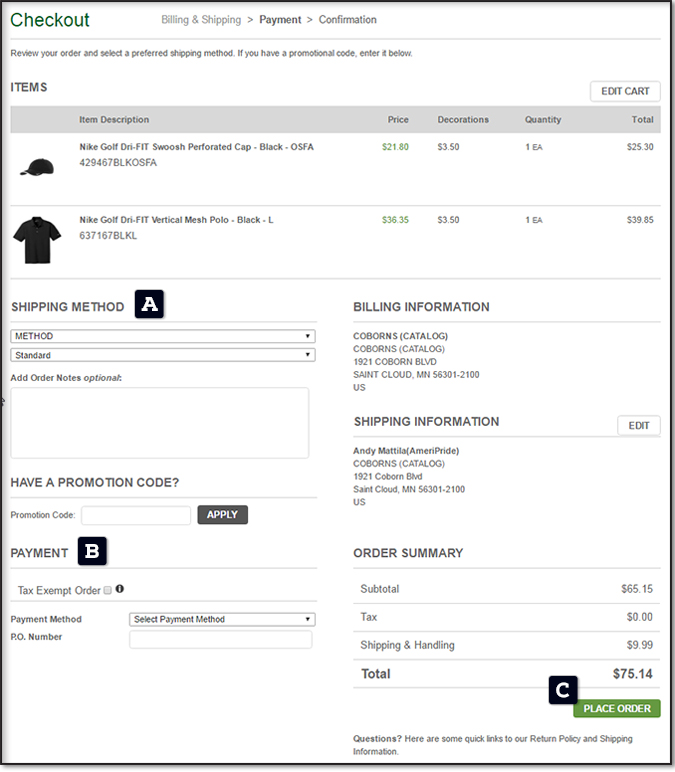Viewport: 675px width, 772px height.
Task: Click the callout marker C
Action: click(x=563, y=688)
